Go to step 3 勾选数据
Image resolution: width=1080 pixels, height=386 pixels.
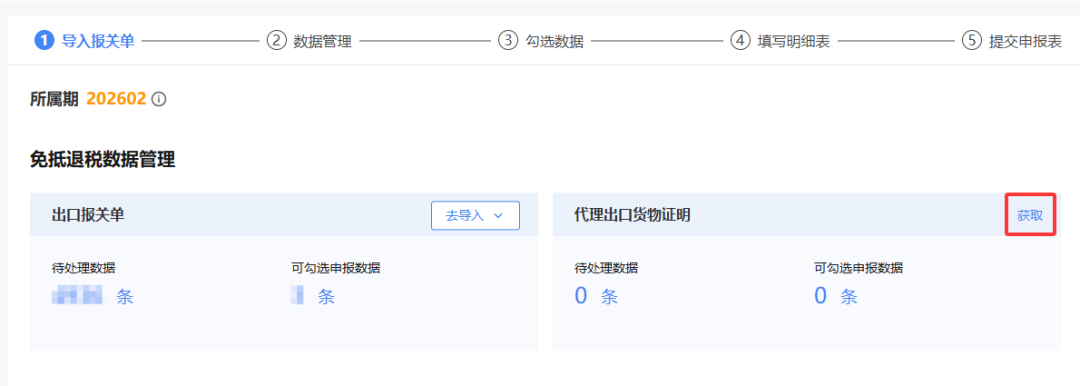point(541,41)
